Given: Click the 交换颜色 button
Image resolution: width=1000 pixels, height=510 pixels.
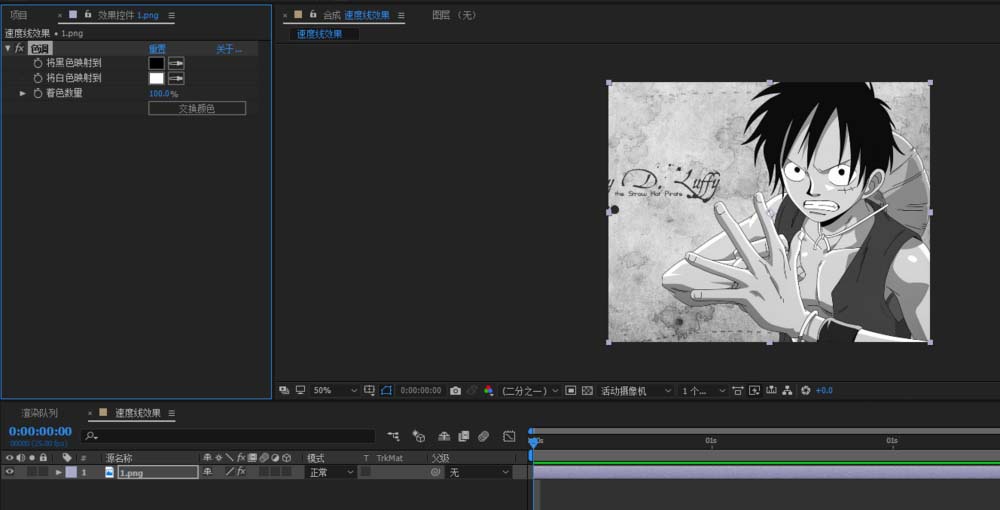Looking at the screenshot, I should click(197, 108).
